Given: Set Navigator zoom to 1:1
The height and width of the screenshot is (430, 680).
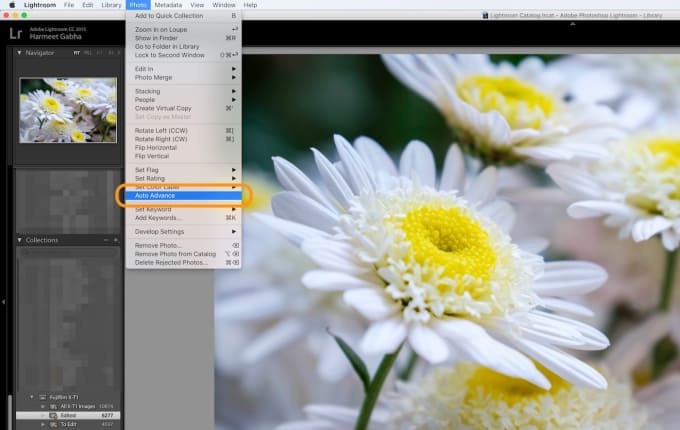Looking at the screenshot, I should tap(100, 53).
